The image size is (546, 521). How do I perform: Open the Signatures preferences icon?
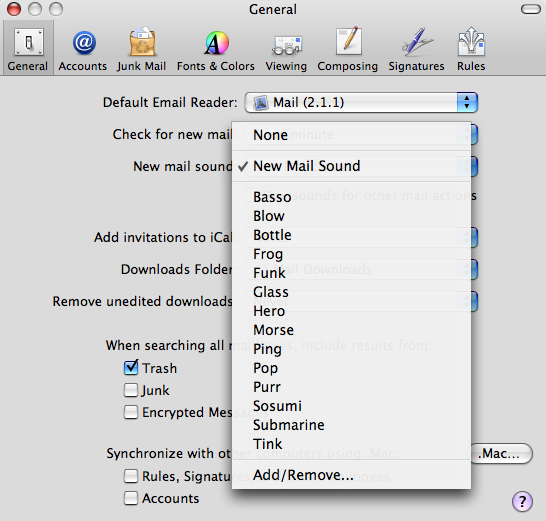(416, 50)
